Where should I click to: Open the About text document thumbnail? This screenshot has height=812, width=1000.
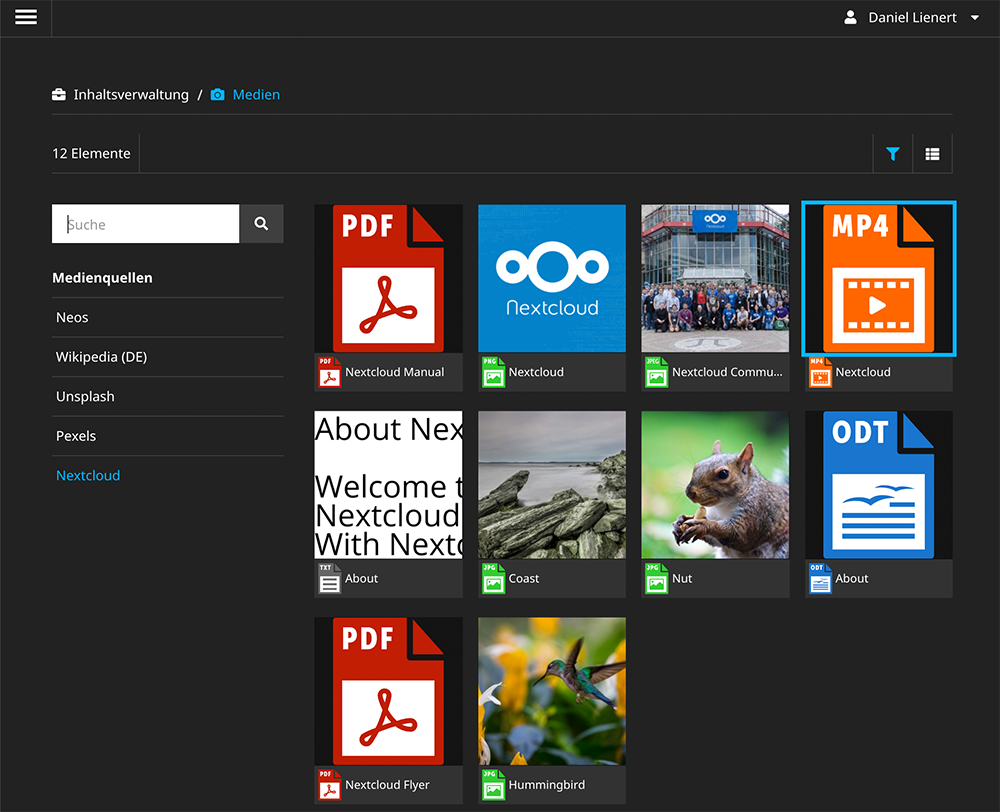(388, 485)
